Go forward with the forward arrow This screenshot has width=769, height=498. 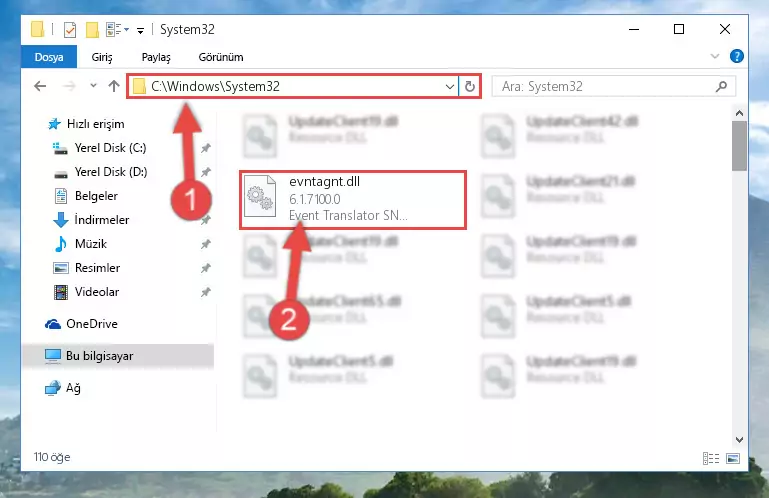pyautogui.click(x=69, y=86)
